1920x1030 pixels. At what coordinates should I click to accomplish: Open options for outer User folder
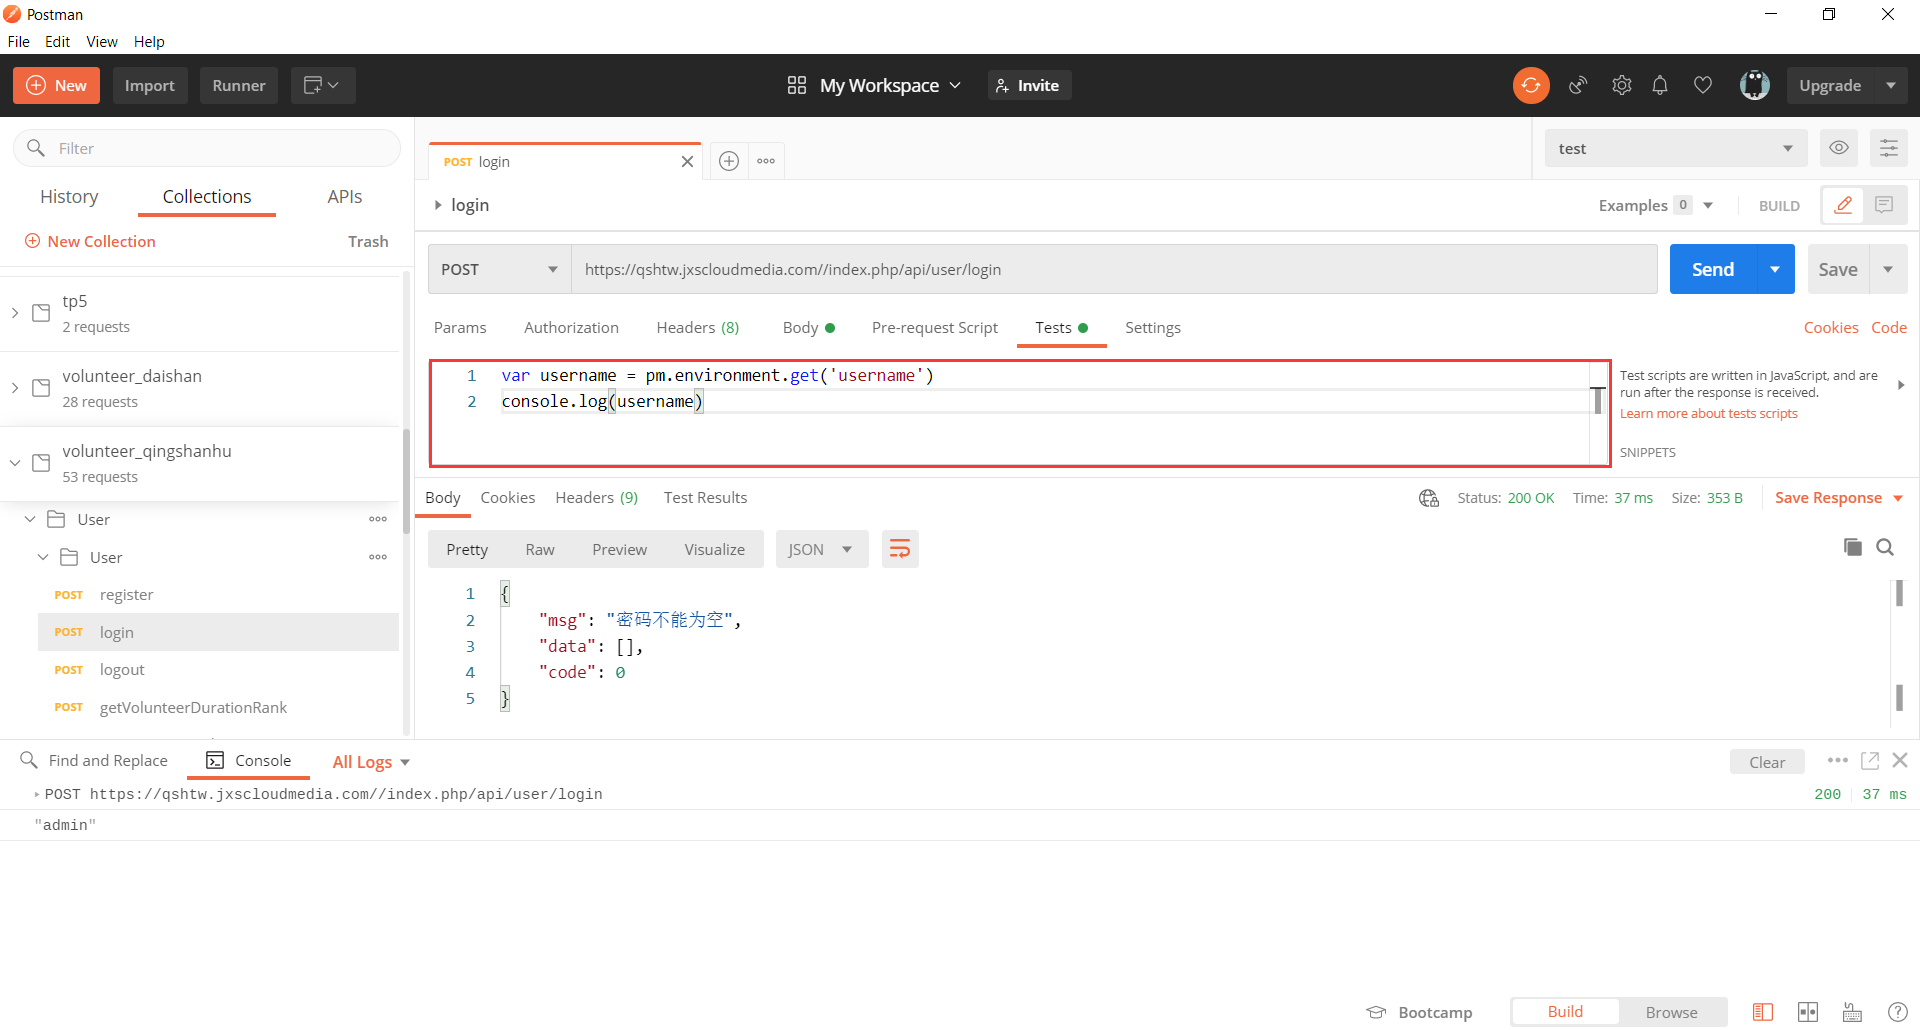point(378,519)
